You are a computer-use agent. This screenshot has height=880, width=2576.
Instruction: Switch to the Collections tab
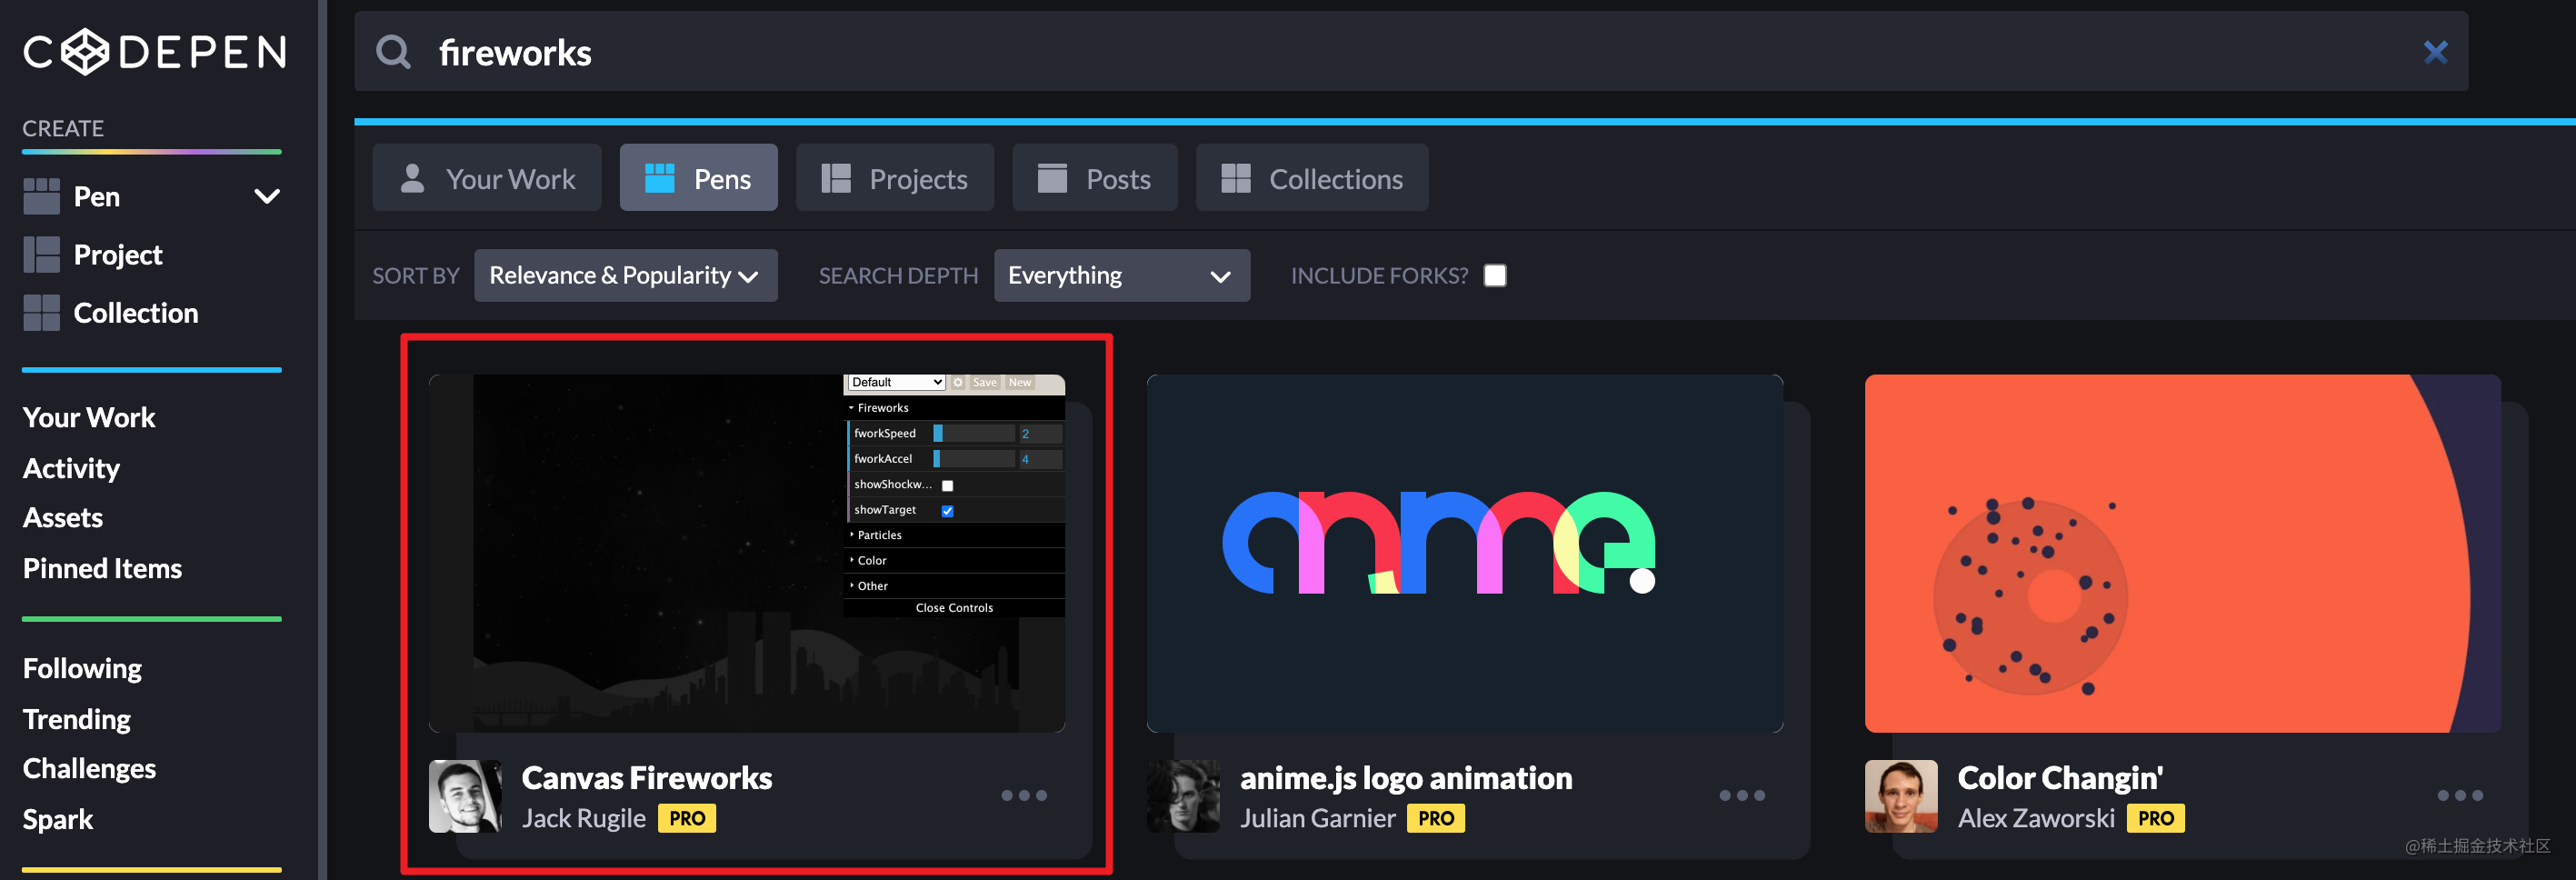point(1311,178)
